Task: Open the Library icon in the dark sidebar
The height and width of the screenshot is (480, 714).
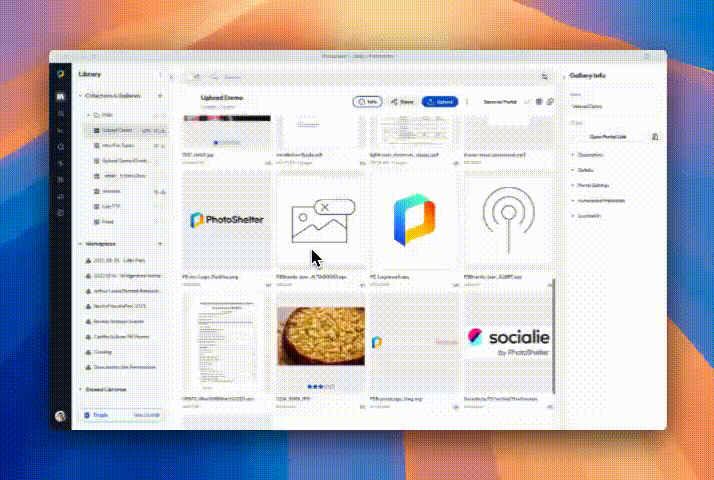Action: 61,97
